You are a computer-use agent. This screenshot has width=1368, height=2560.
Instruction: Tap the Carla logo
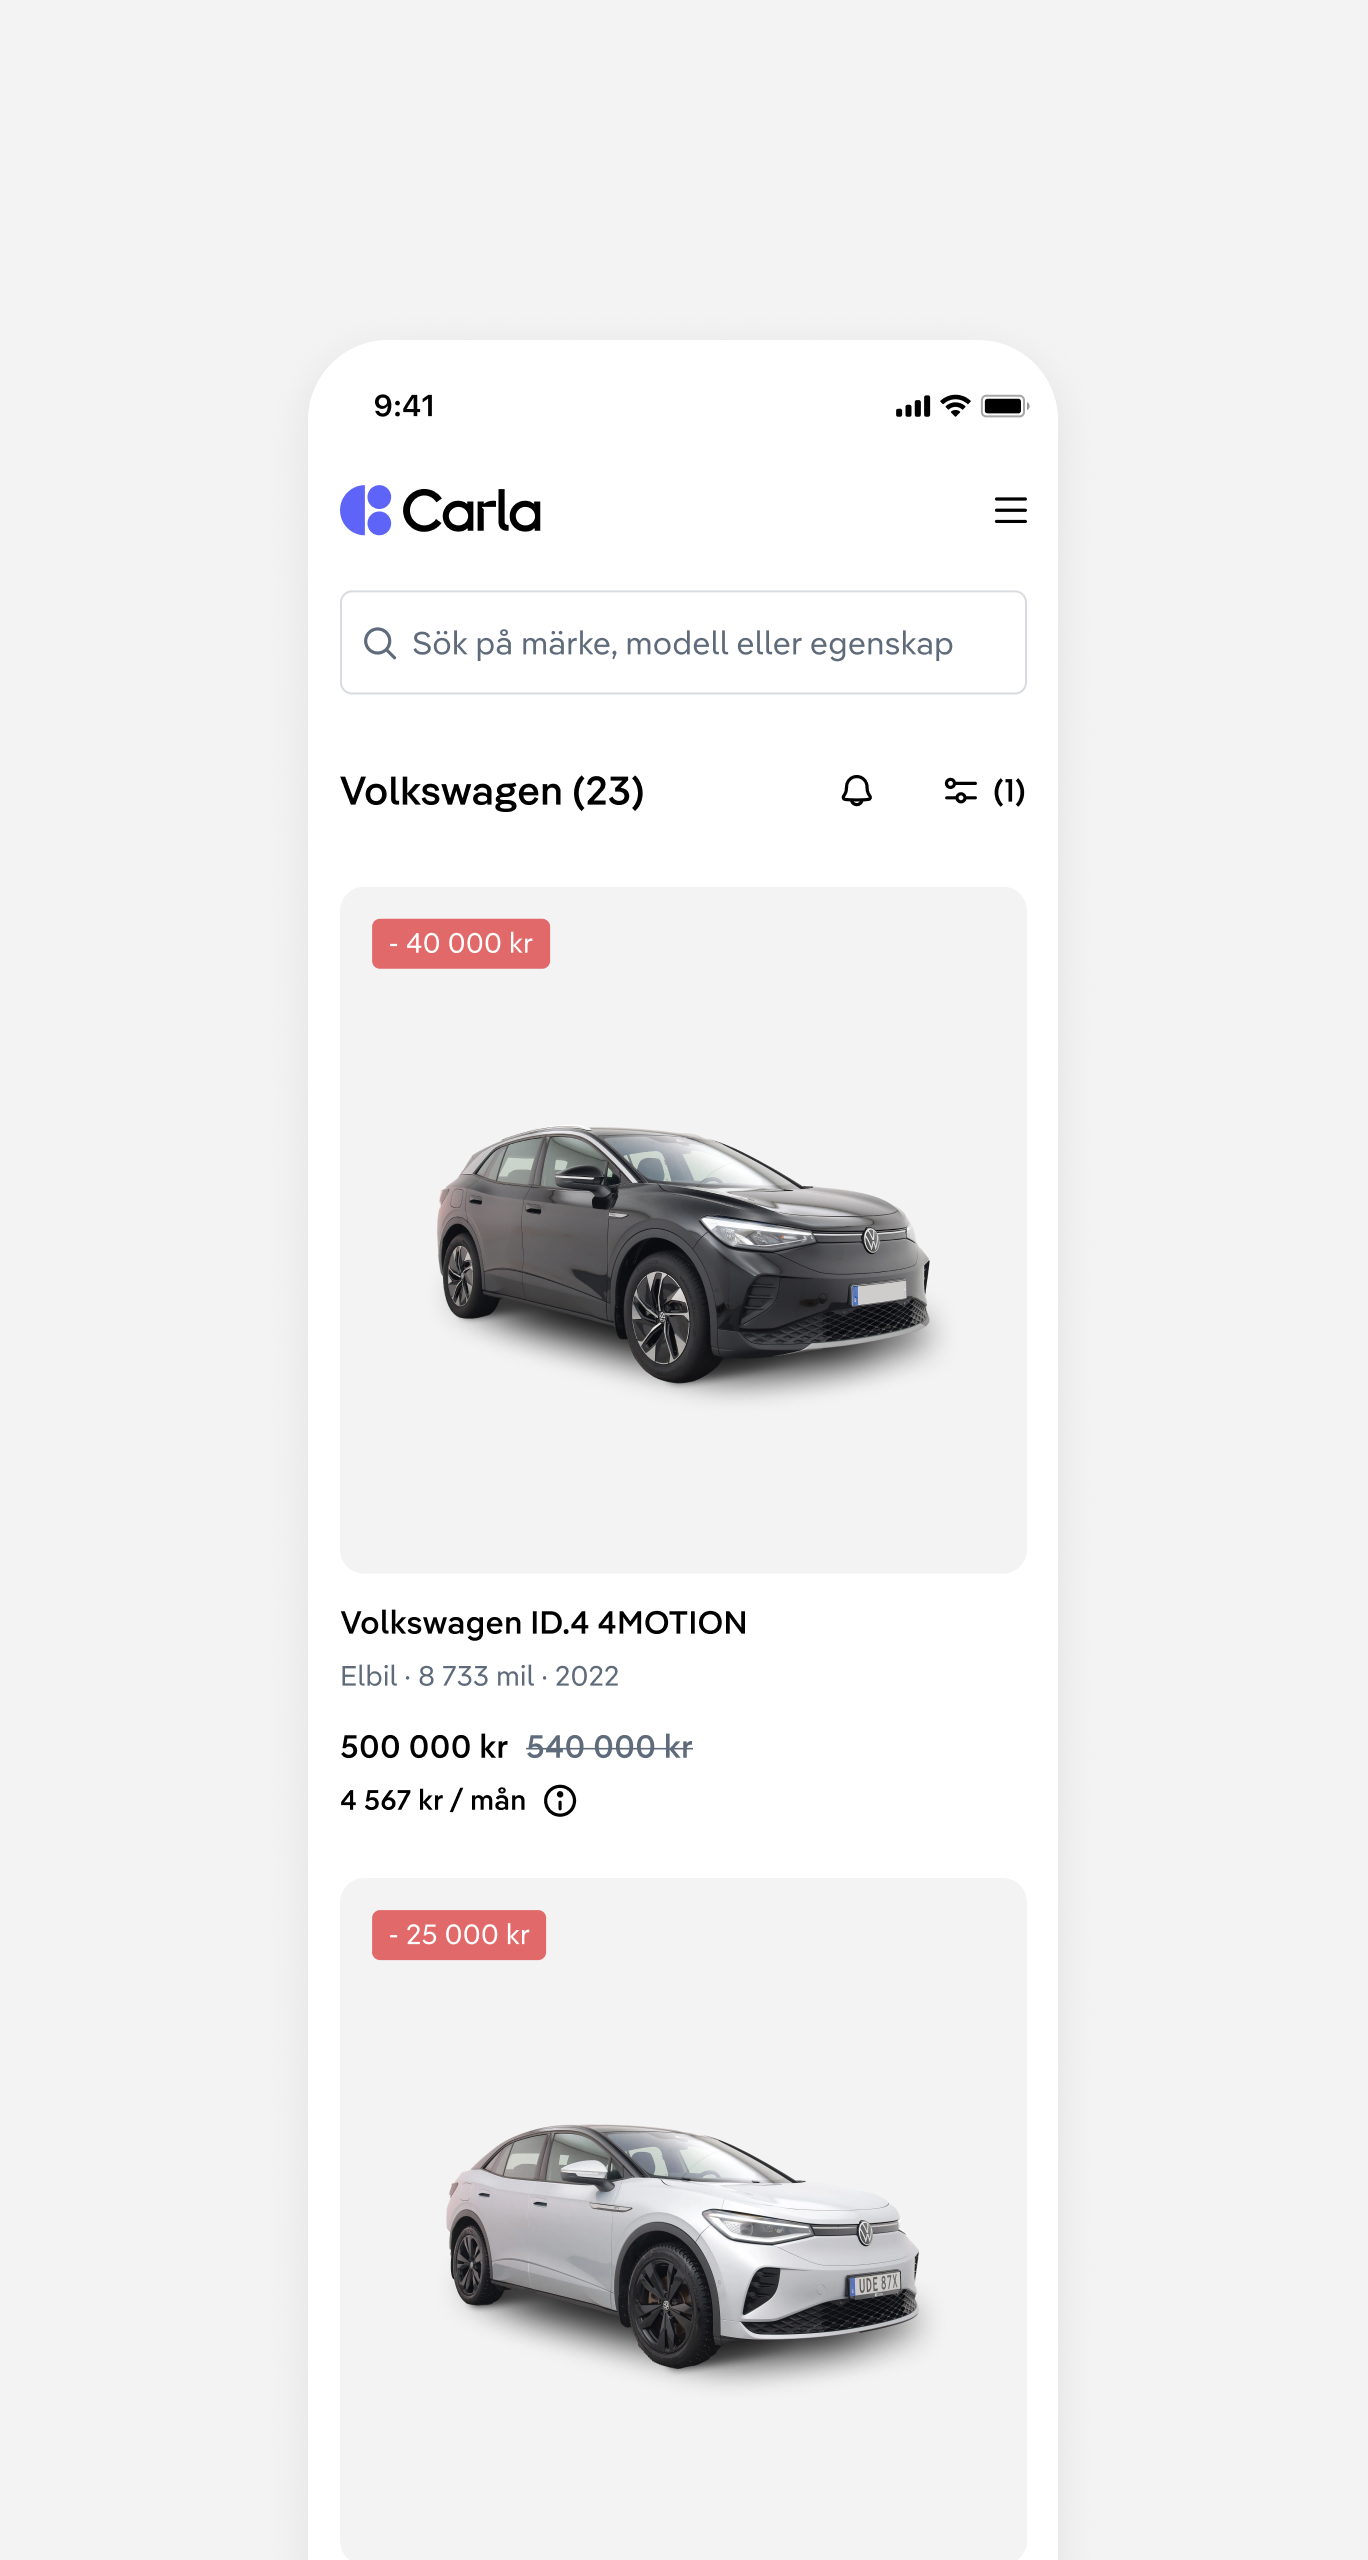[441, 511]
